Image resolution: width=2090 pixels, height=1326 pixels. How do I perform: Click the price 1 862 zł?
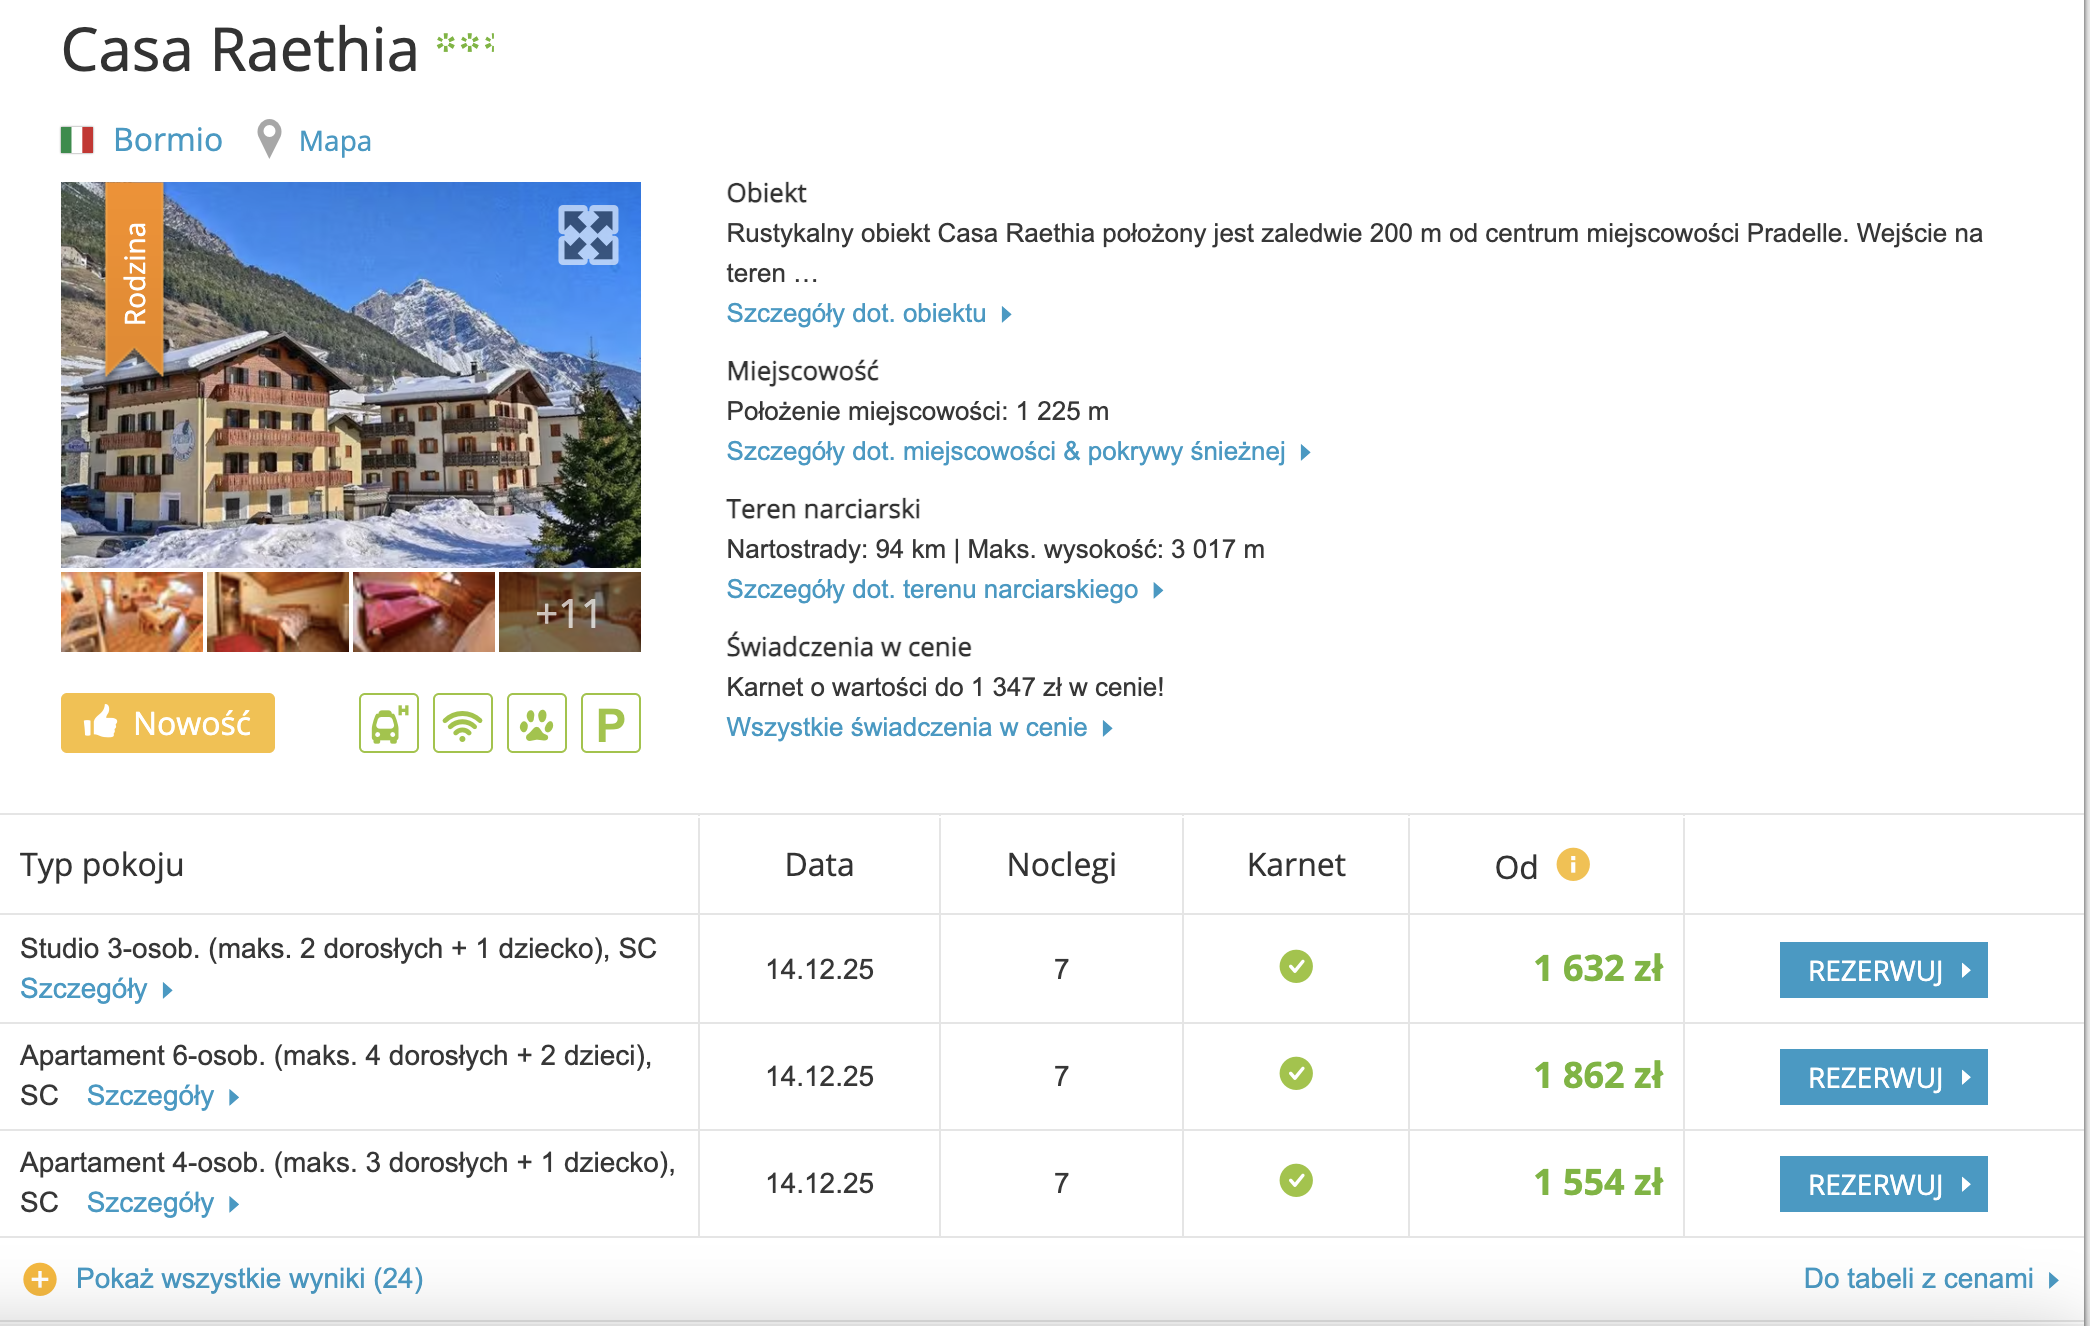1598,1075
